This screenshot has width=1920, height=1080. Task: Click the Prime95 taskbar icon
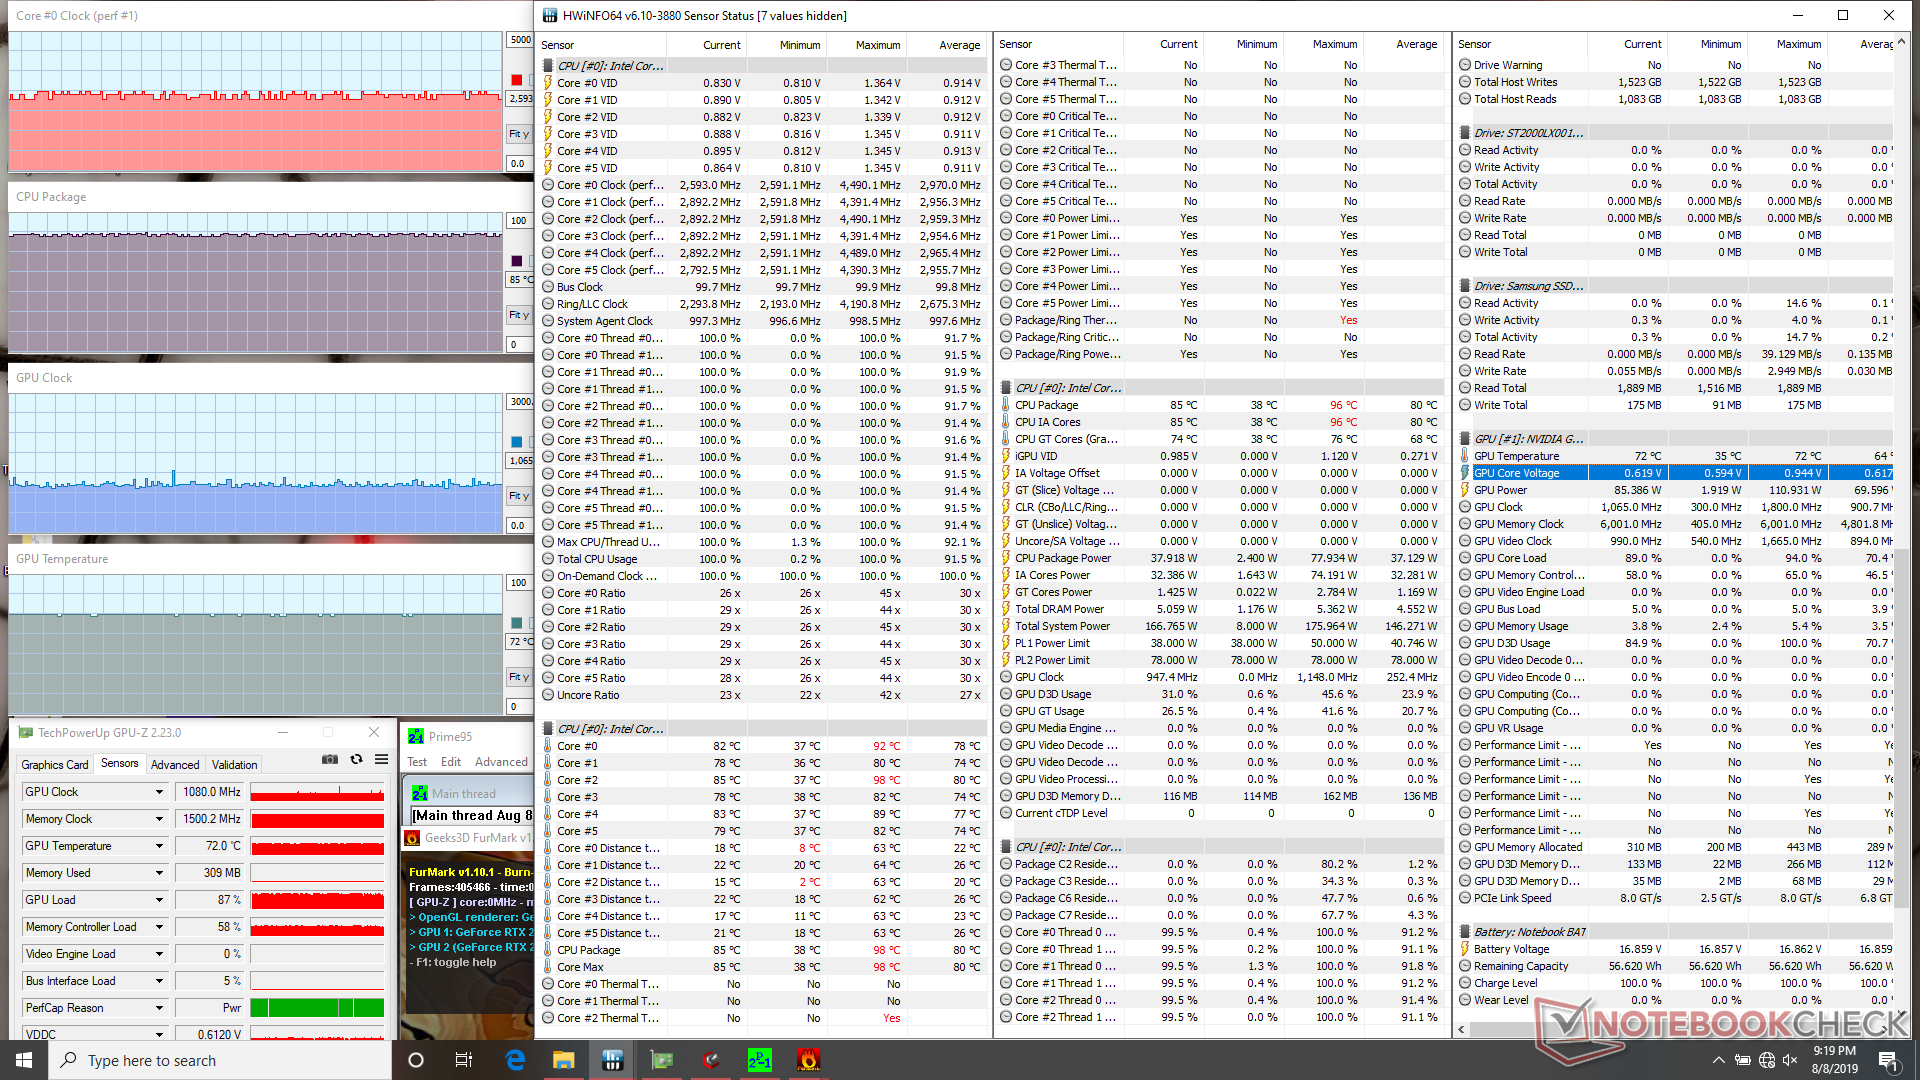click(x=760, y=1060)
